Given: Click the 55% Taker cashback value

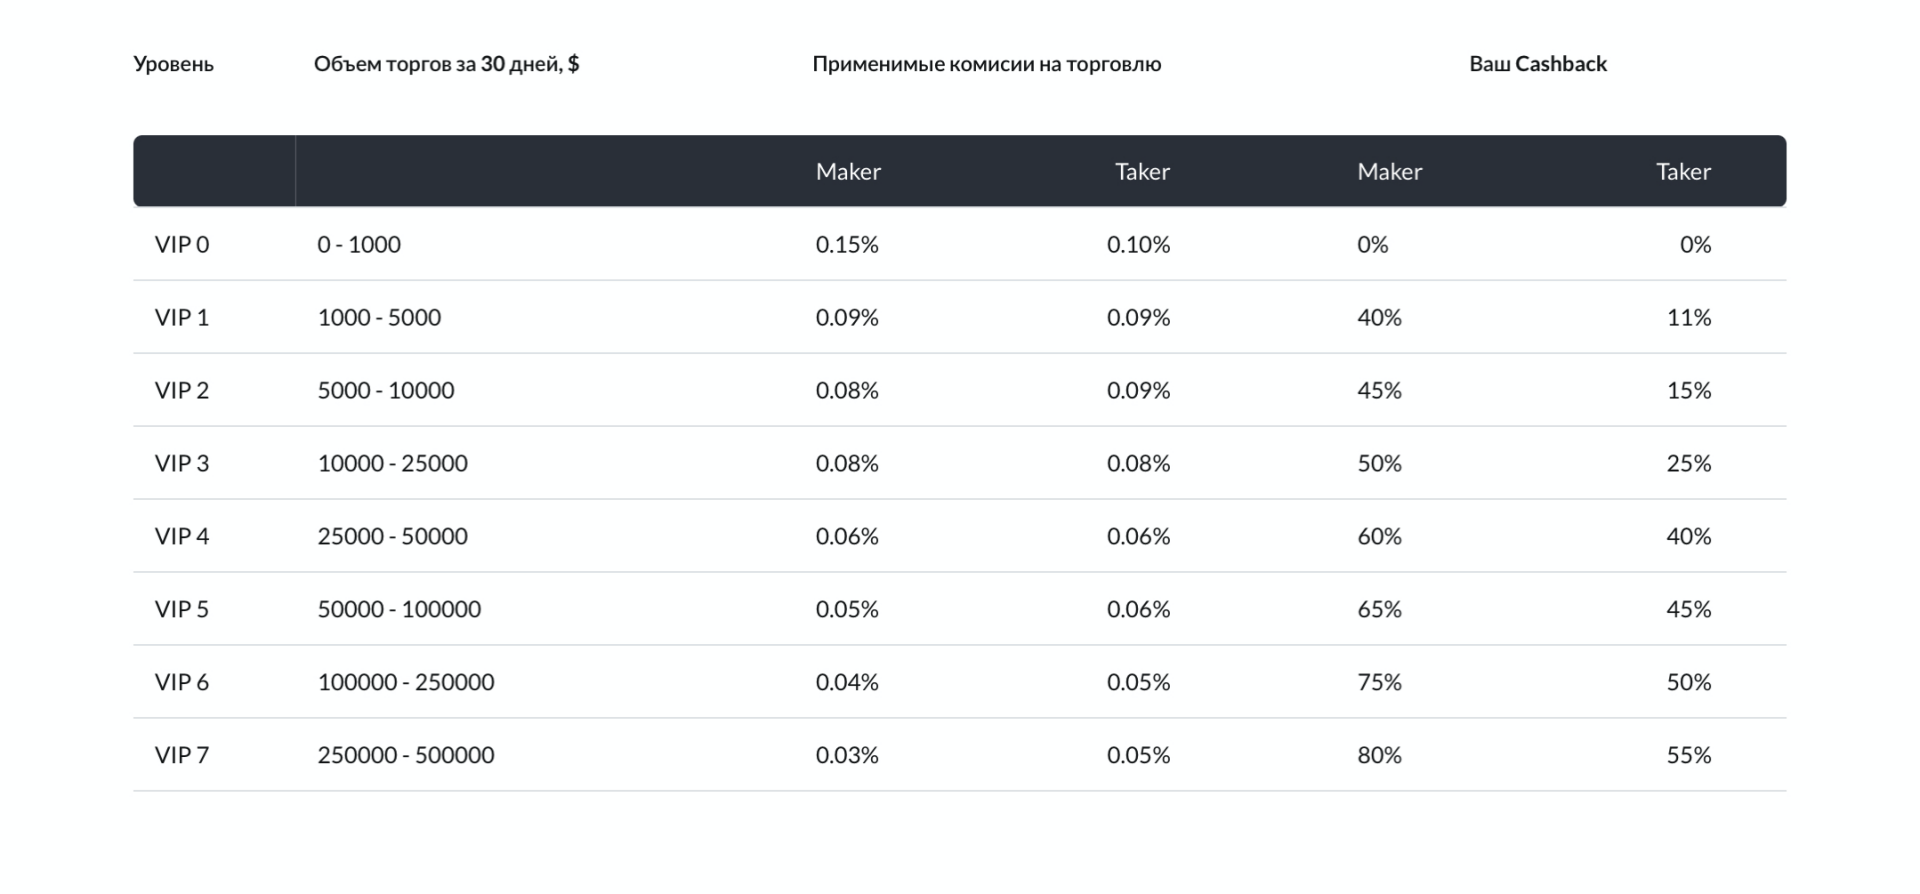Looking at the screenshot, I should point(1688,756).
